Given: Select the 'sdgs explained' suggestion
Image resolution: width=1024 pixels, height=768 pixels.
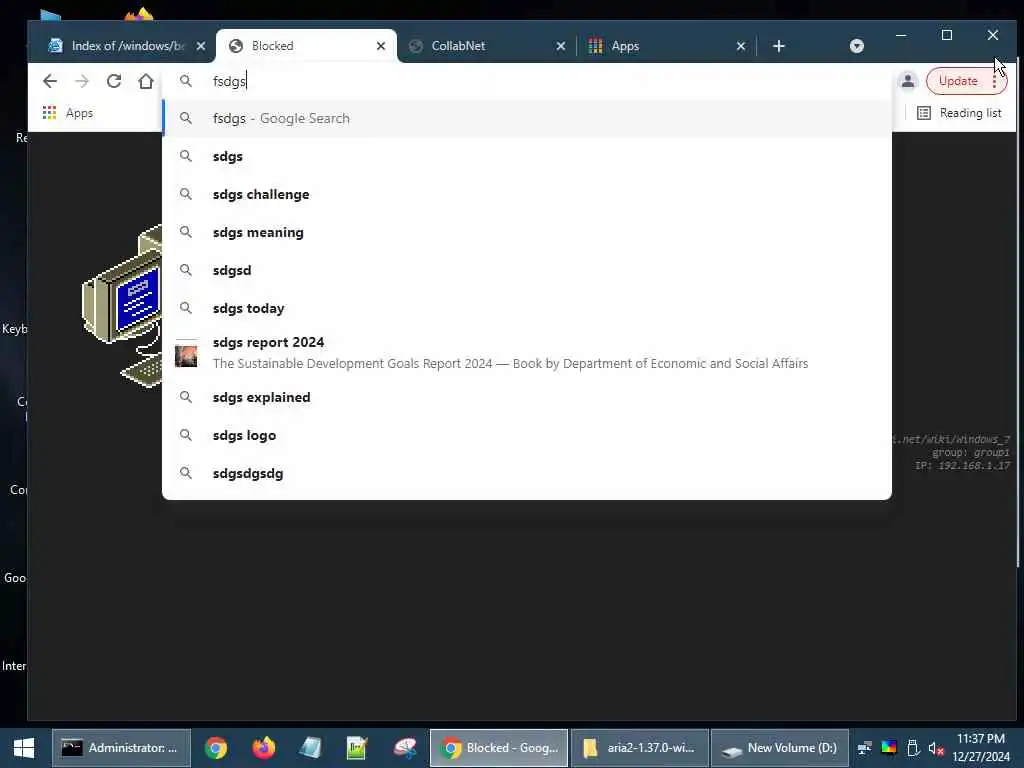Looking at the screenshot, I should (x=527, y=397).
